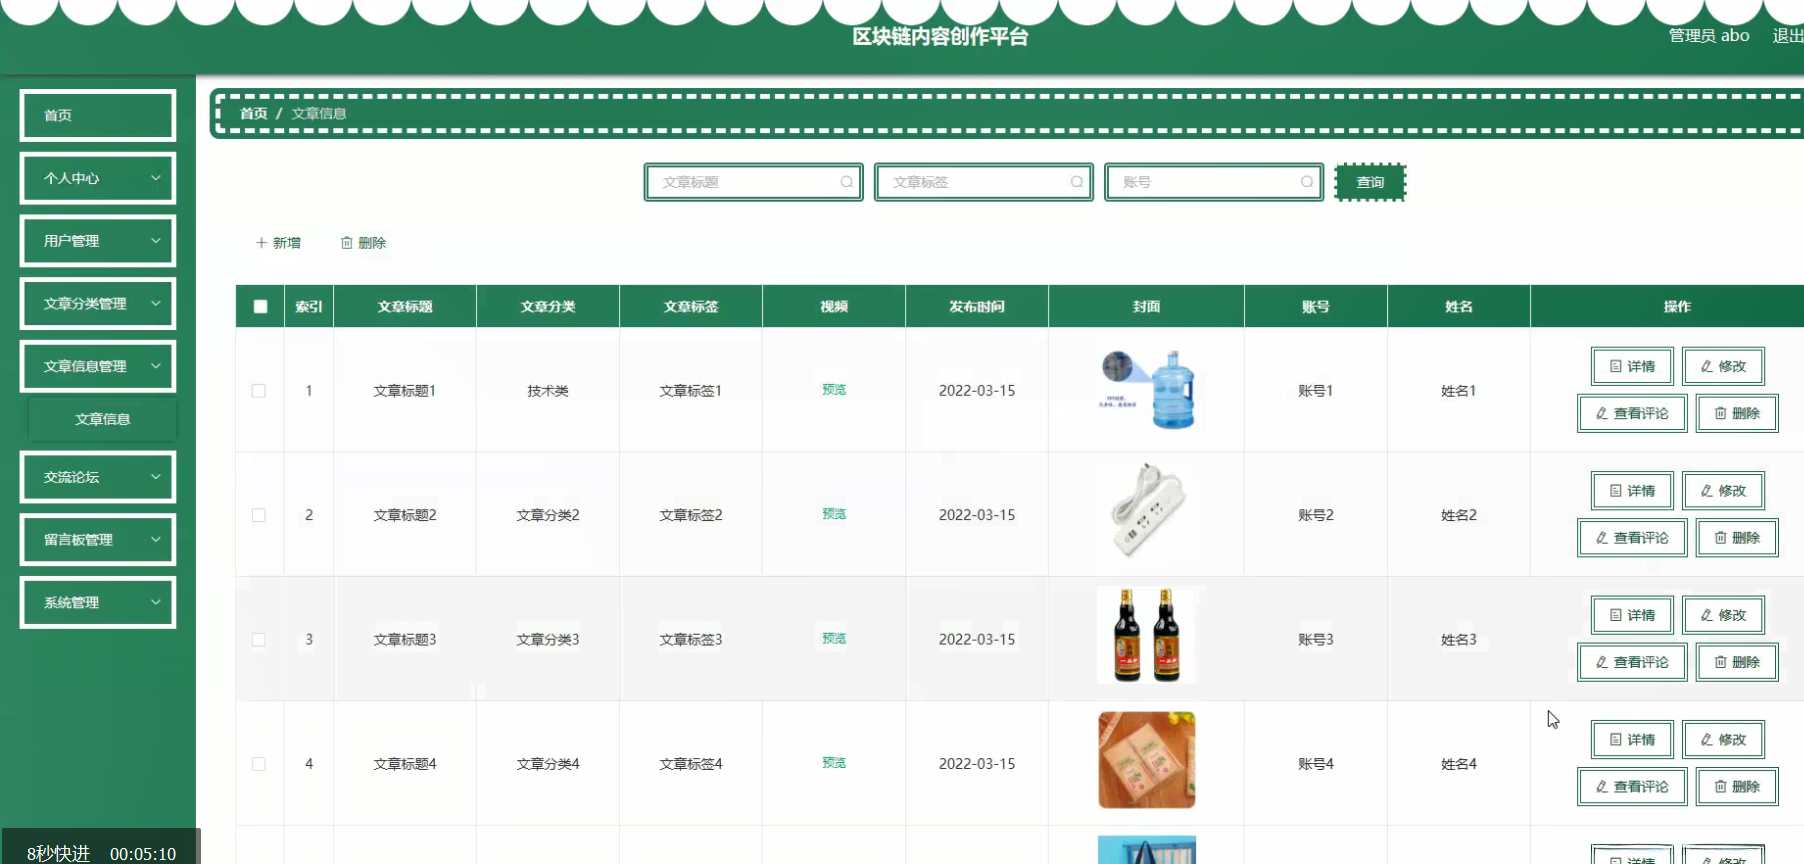This screenshot has height=864, width=1804.
Task: Click the 发布时间 column header
Action: click(977, 307)
